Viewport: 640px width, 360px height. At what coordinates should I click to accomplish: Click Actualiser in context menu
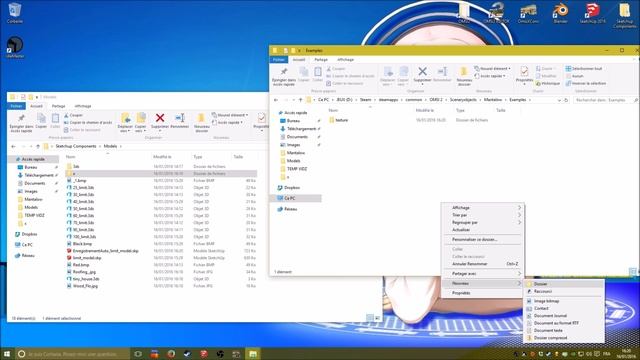point(482,230)
